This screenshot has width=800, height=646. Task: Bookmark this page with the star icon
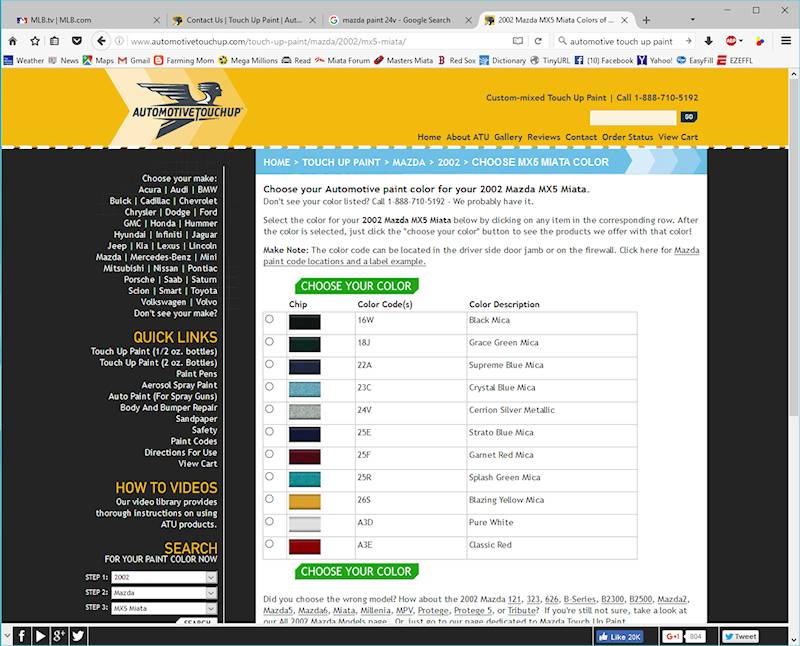tap(35, 41)
